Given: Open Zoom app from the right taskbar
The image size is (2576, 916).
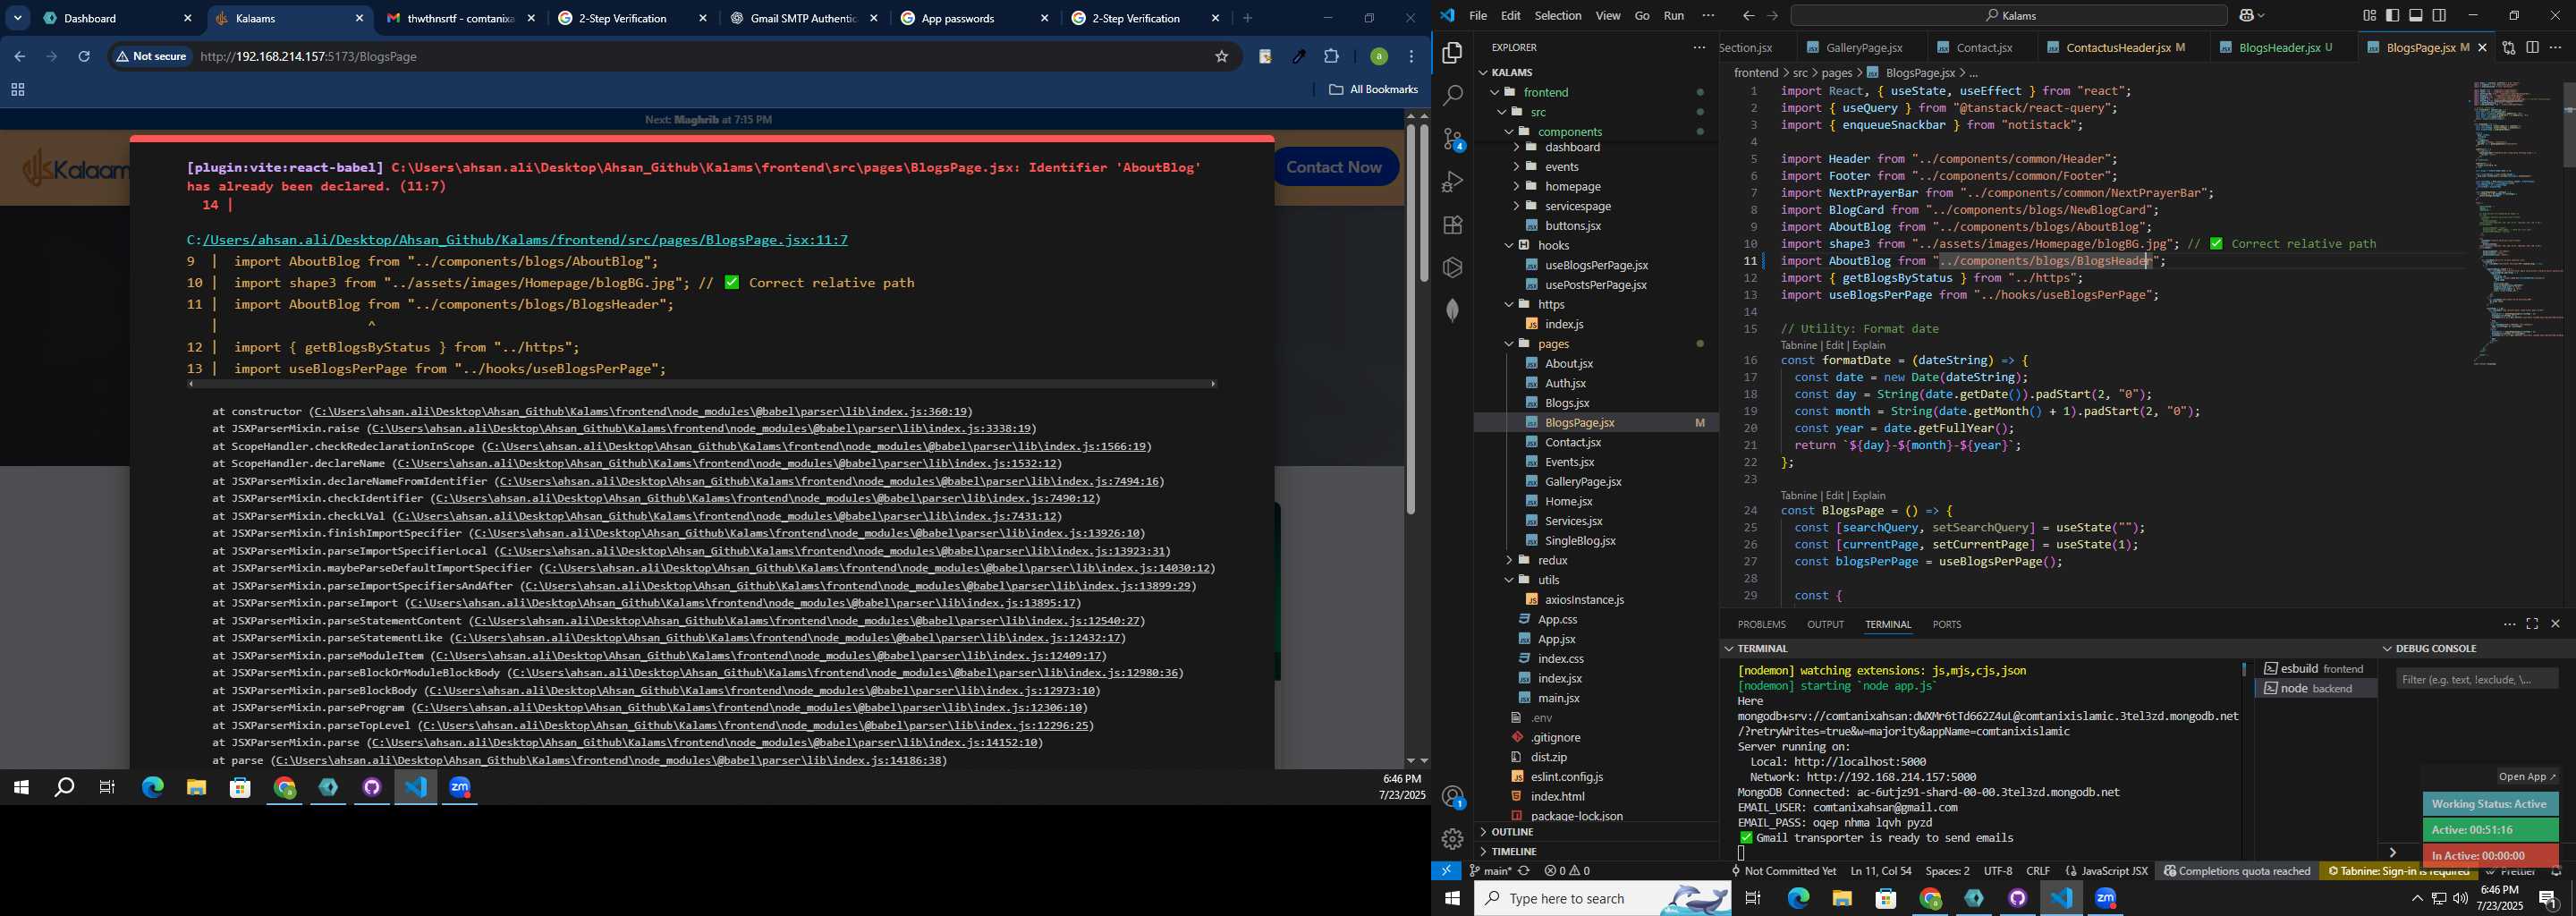Looking at the screenshot, I should [x=2106, y=898].
